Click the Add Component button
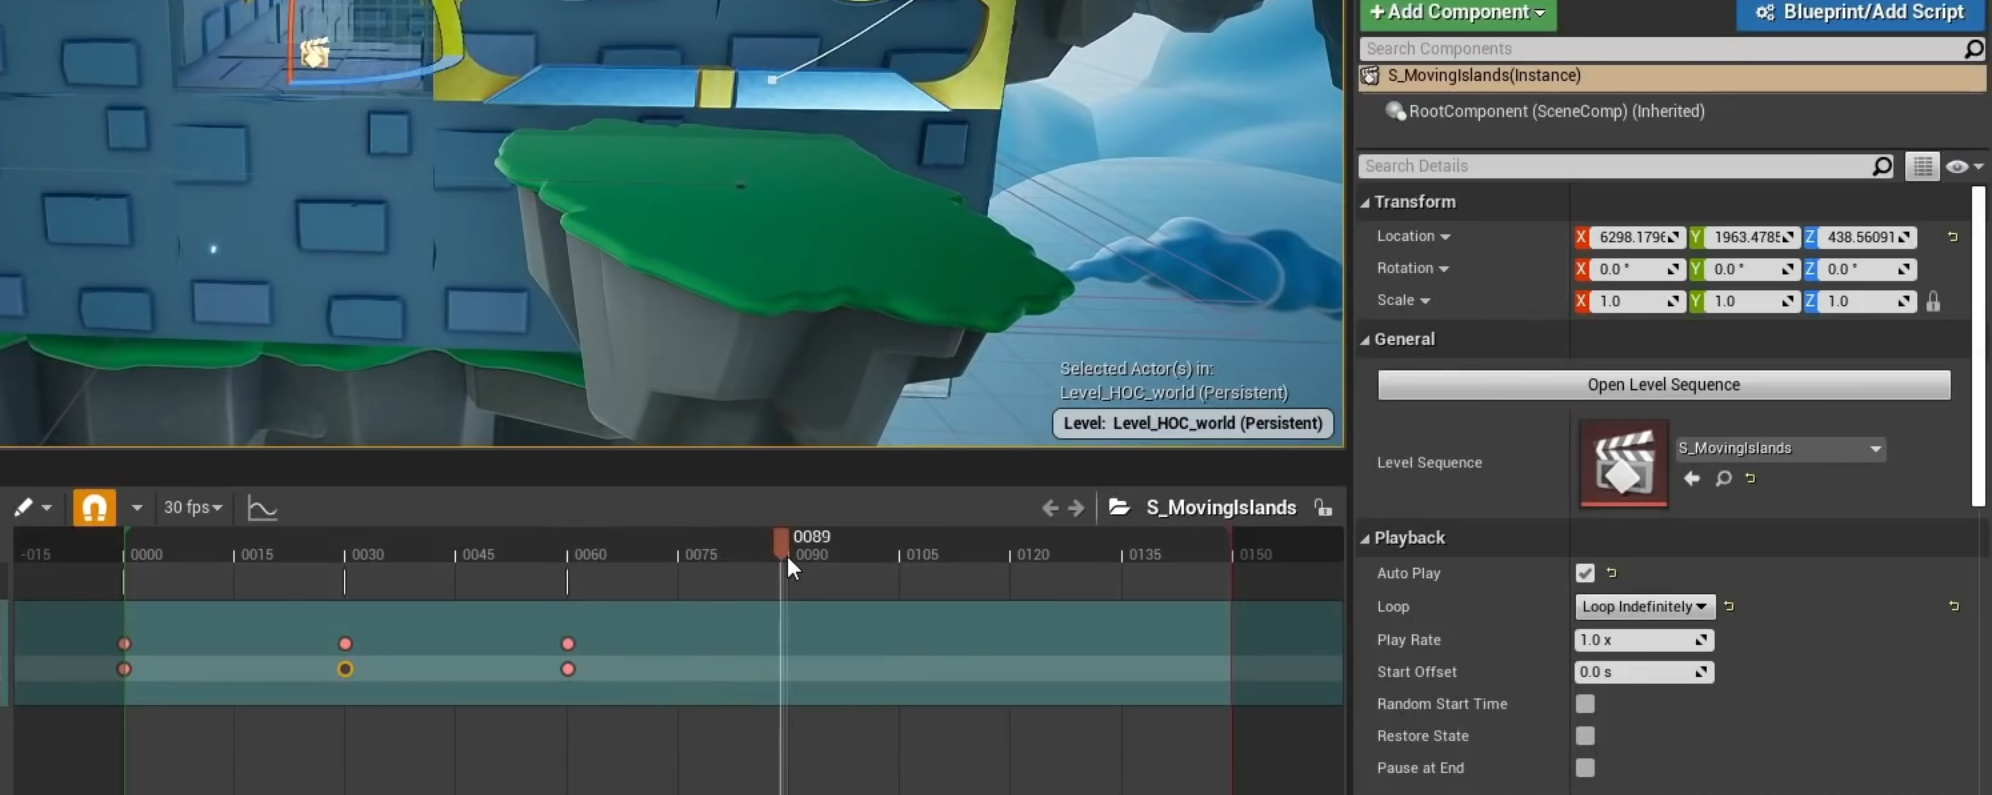Image resolution: width=1992 pixels, height=795 pixels. tap(1457, 13)
